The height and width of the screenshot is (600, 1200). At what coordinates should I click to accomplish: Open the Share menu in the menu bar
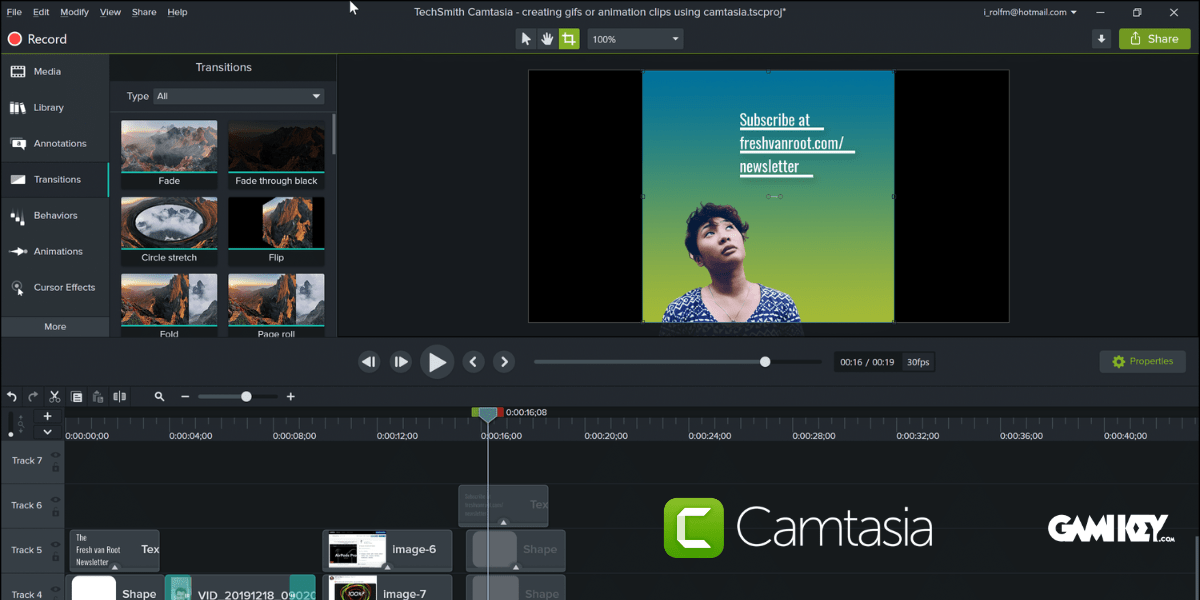143,11
